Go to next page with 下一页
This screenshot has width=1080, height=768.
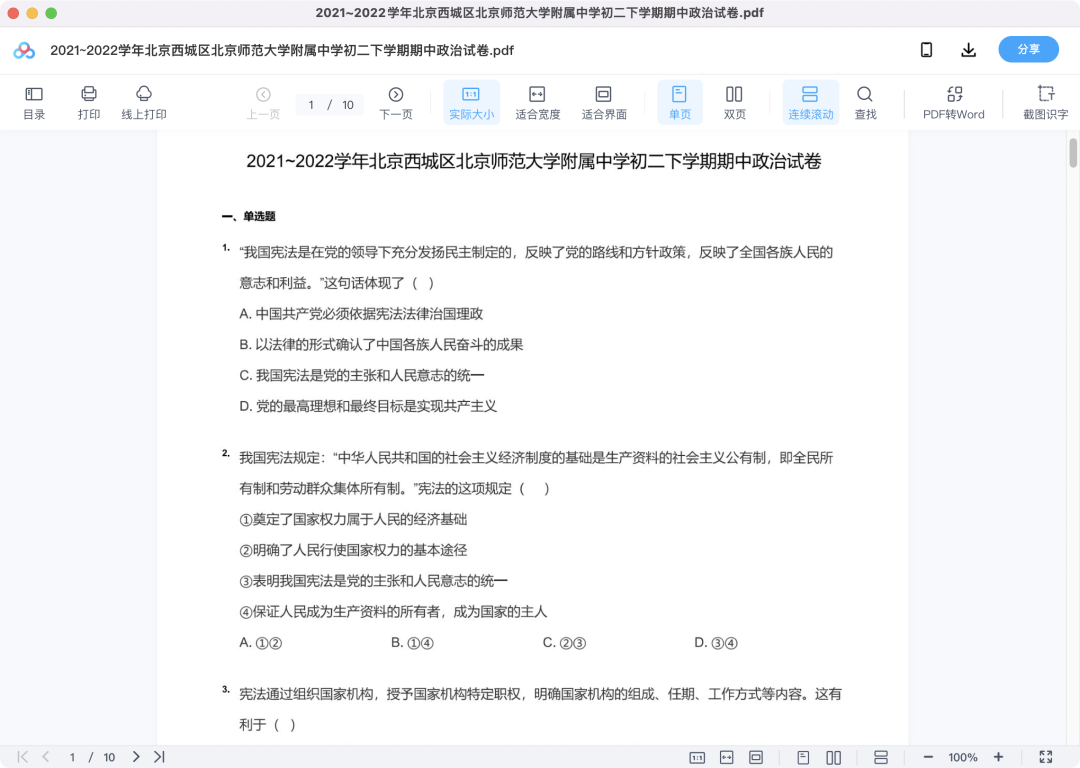[396, 103]
